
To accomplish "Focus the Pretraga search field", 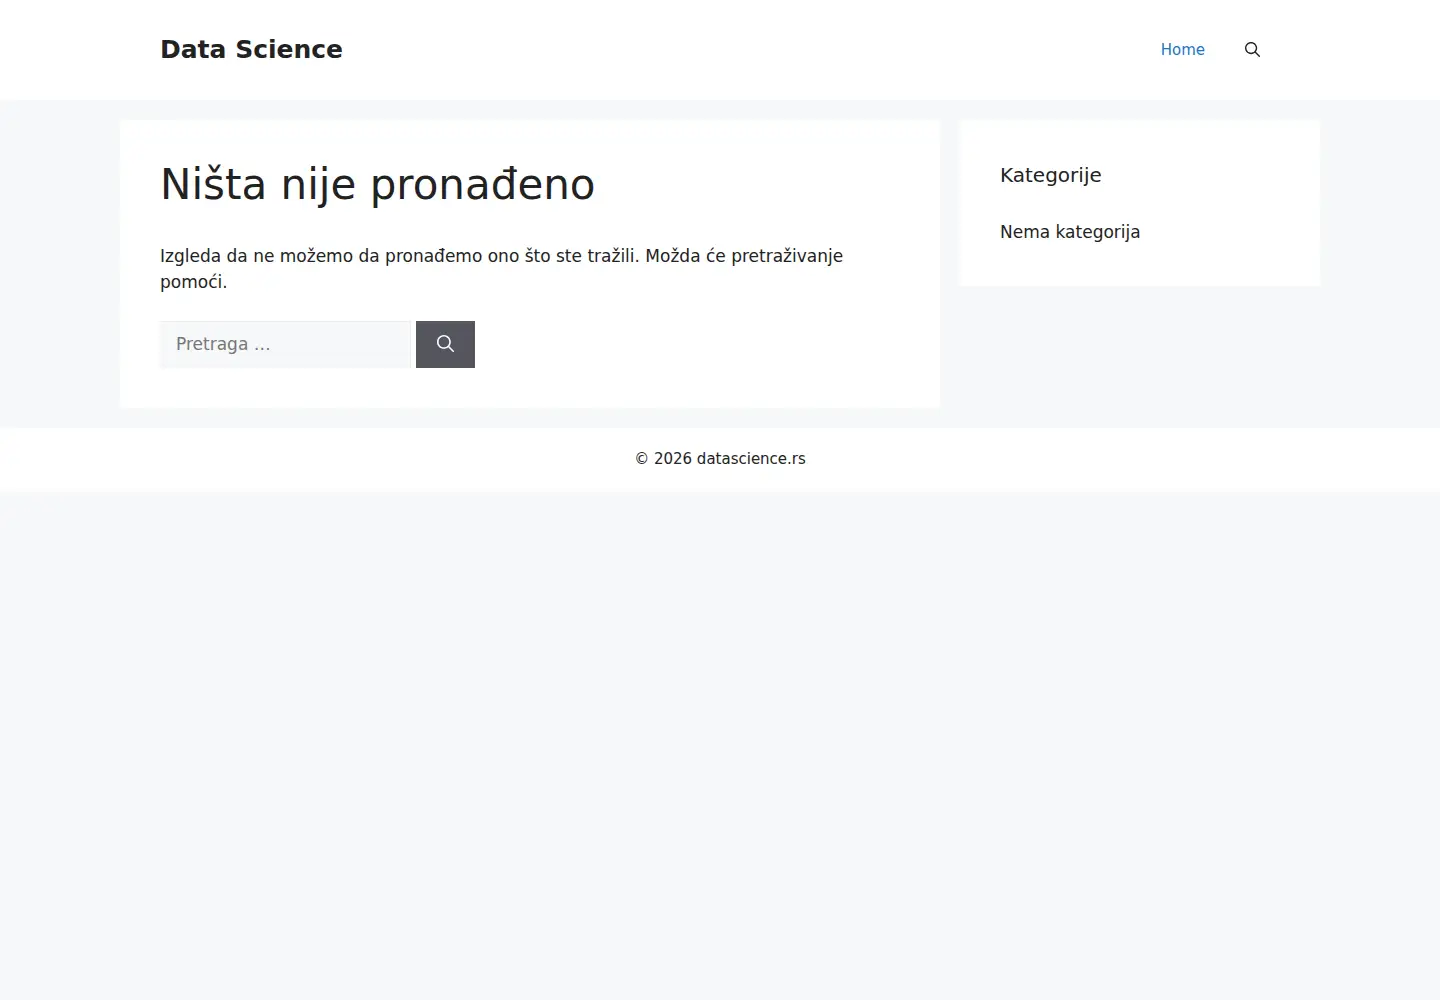I will coord(286,344).
